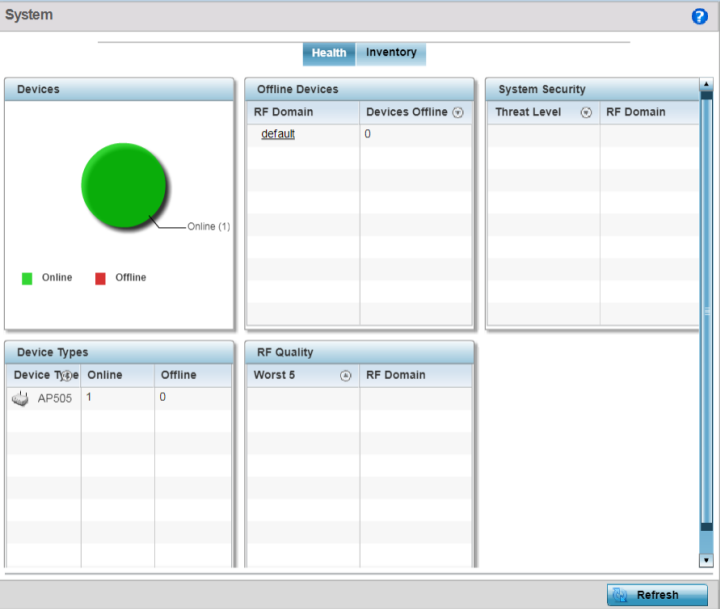Click the Devices Offline value 0 for default
The image size is (720, 609).
[x=367, y=134]
